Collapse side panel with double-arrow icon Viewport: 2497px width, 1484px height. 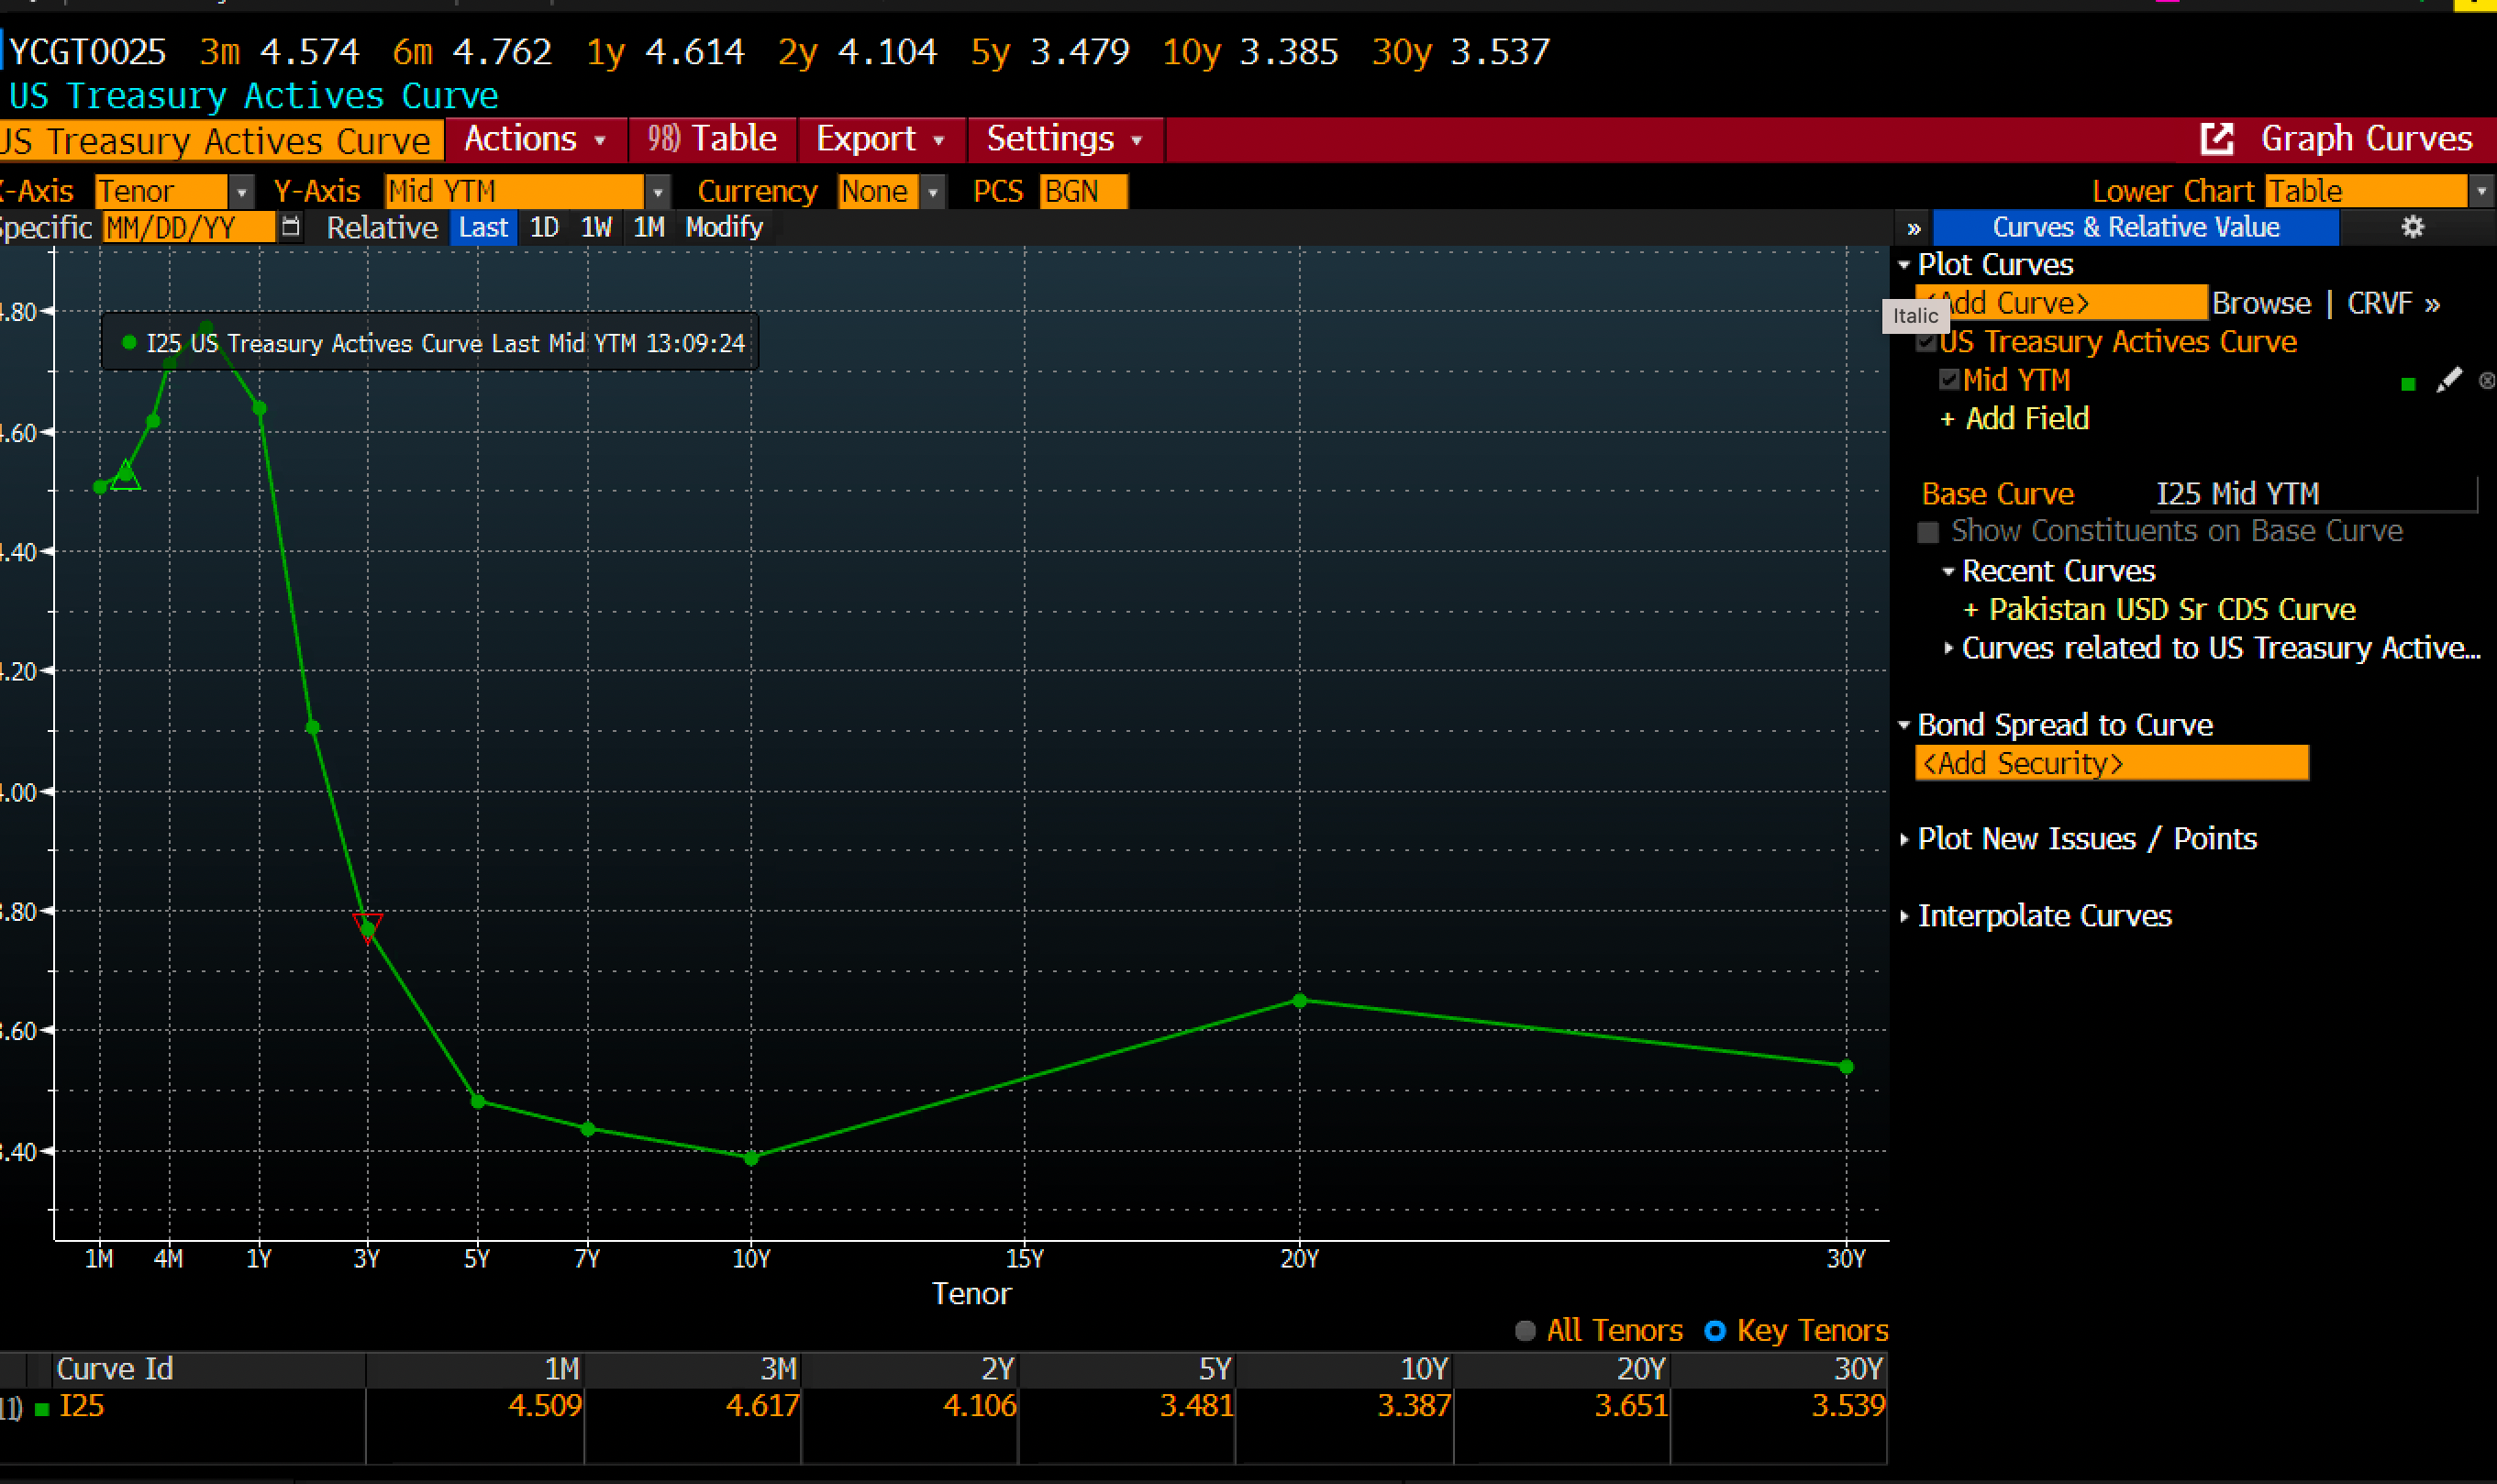1913,228
